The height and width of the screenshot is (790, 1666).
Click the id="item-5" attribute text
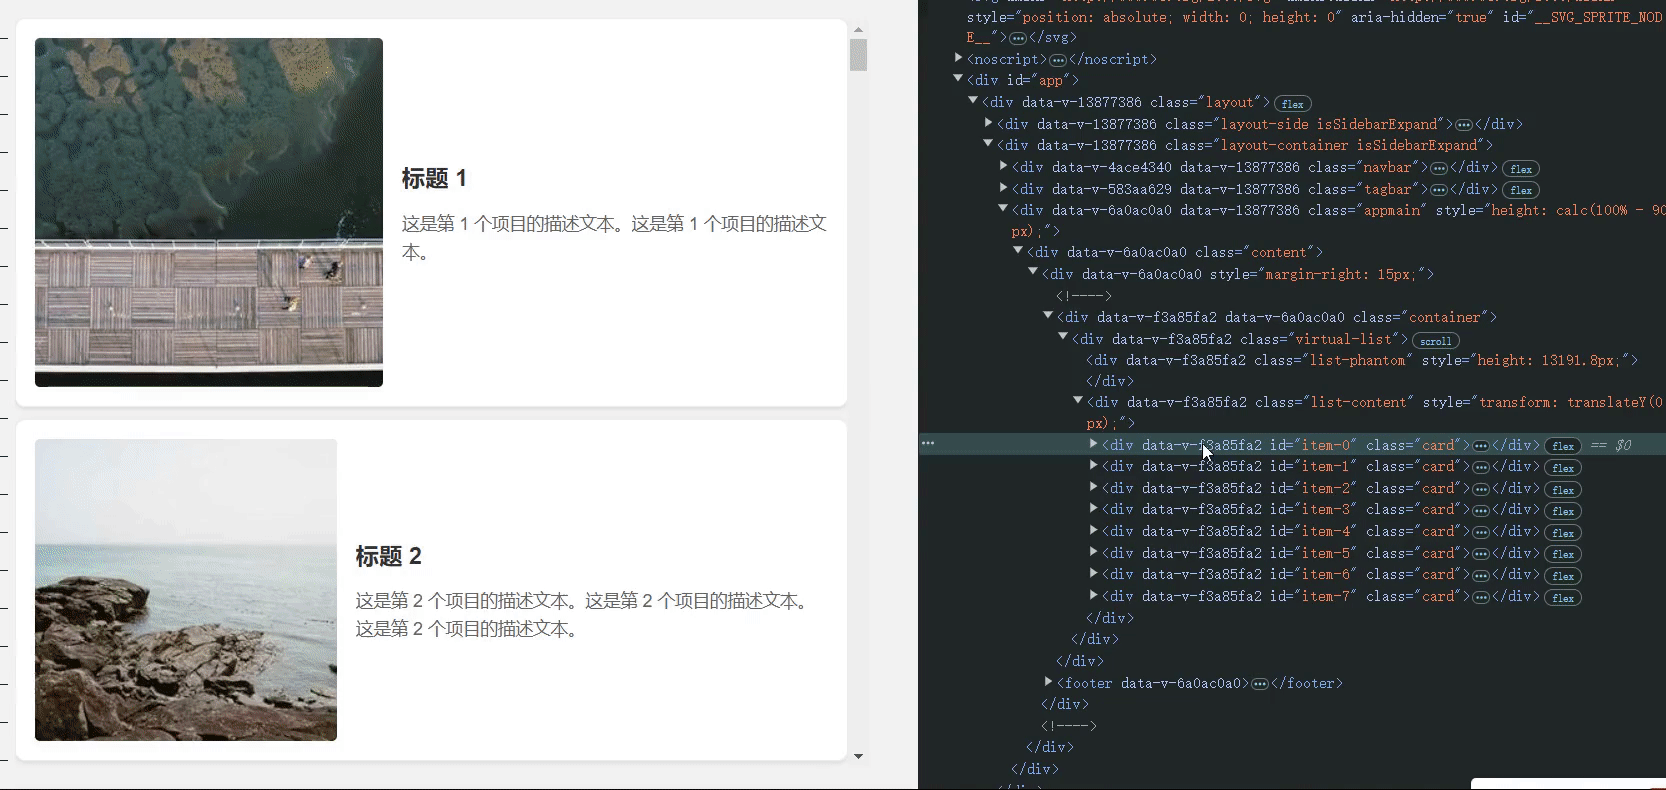[1313, 553]
